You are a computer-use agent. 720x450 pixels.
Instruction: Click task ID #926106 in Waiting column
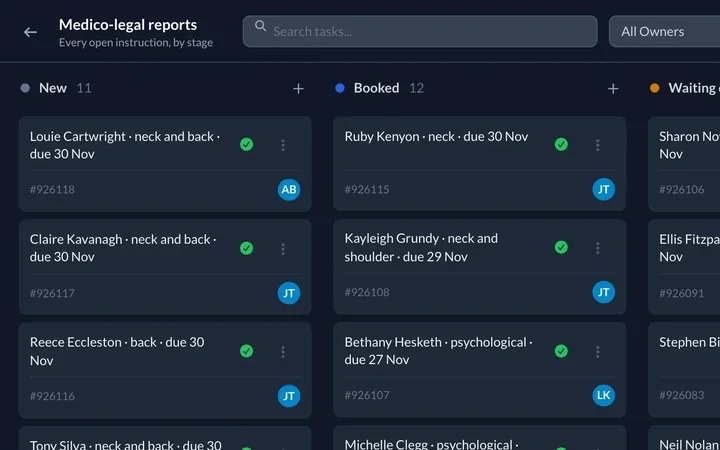[682, 189]
